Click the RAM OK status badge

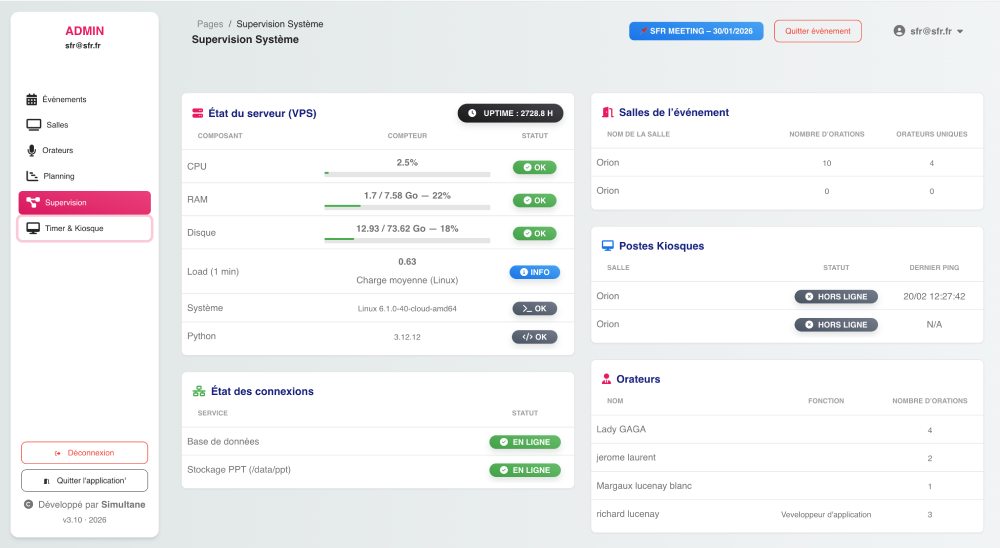(x=534, y=200)
